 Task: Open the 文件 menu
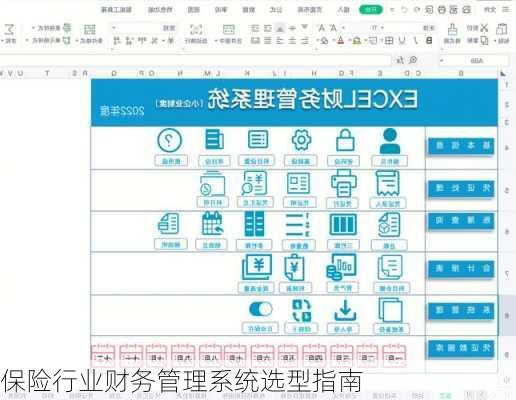coord(490,10)
